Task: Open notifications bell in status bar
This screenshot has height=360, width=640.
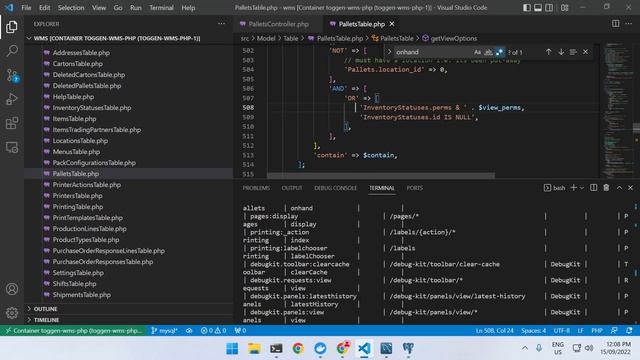Action: [x=629, y=331]
